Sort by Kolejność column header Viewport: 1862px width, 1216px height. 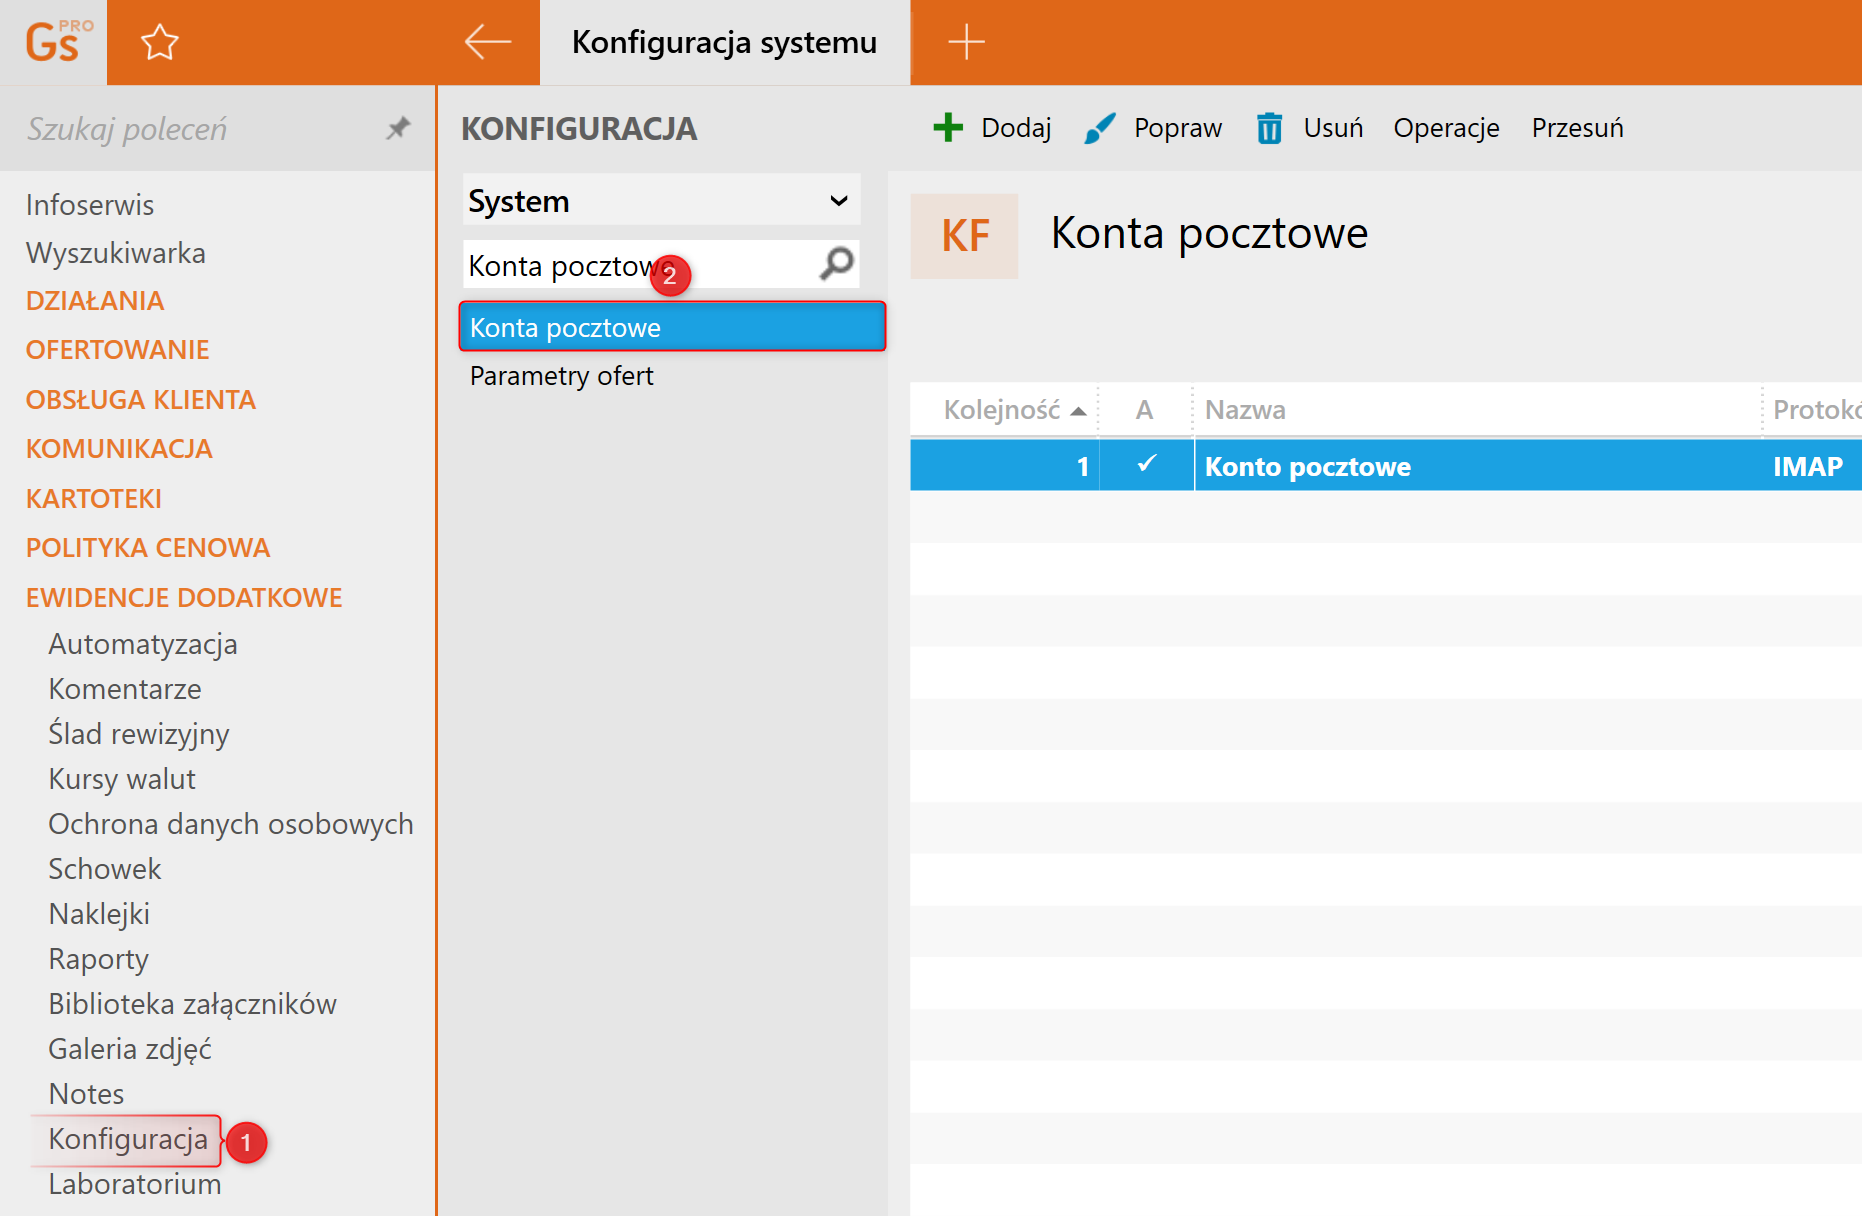coord(1004,410)
